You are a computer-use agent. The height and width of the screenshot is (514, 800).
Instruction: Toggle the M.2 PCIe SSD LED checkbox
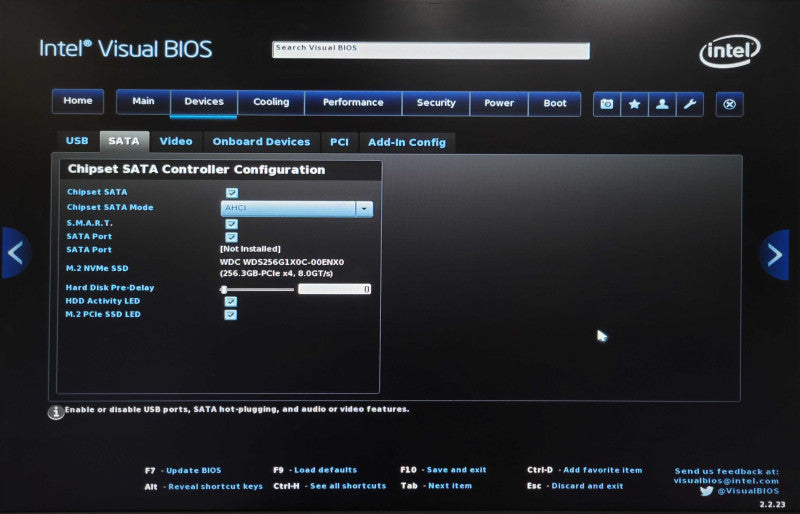click(231, 314)
